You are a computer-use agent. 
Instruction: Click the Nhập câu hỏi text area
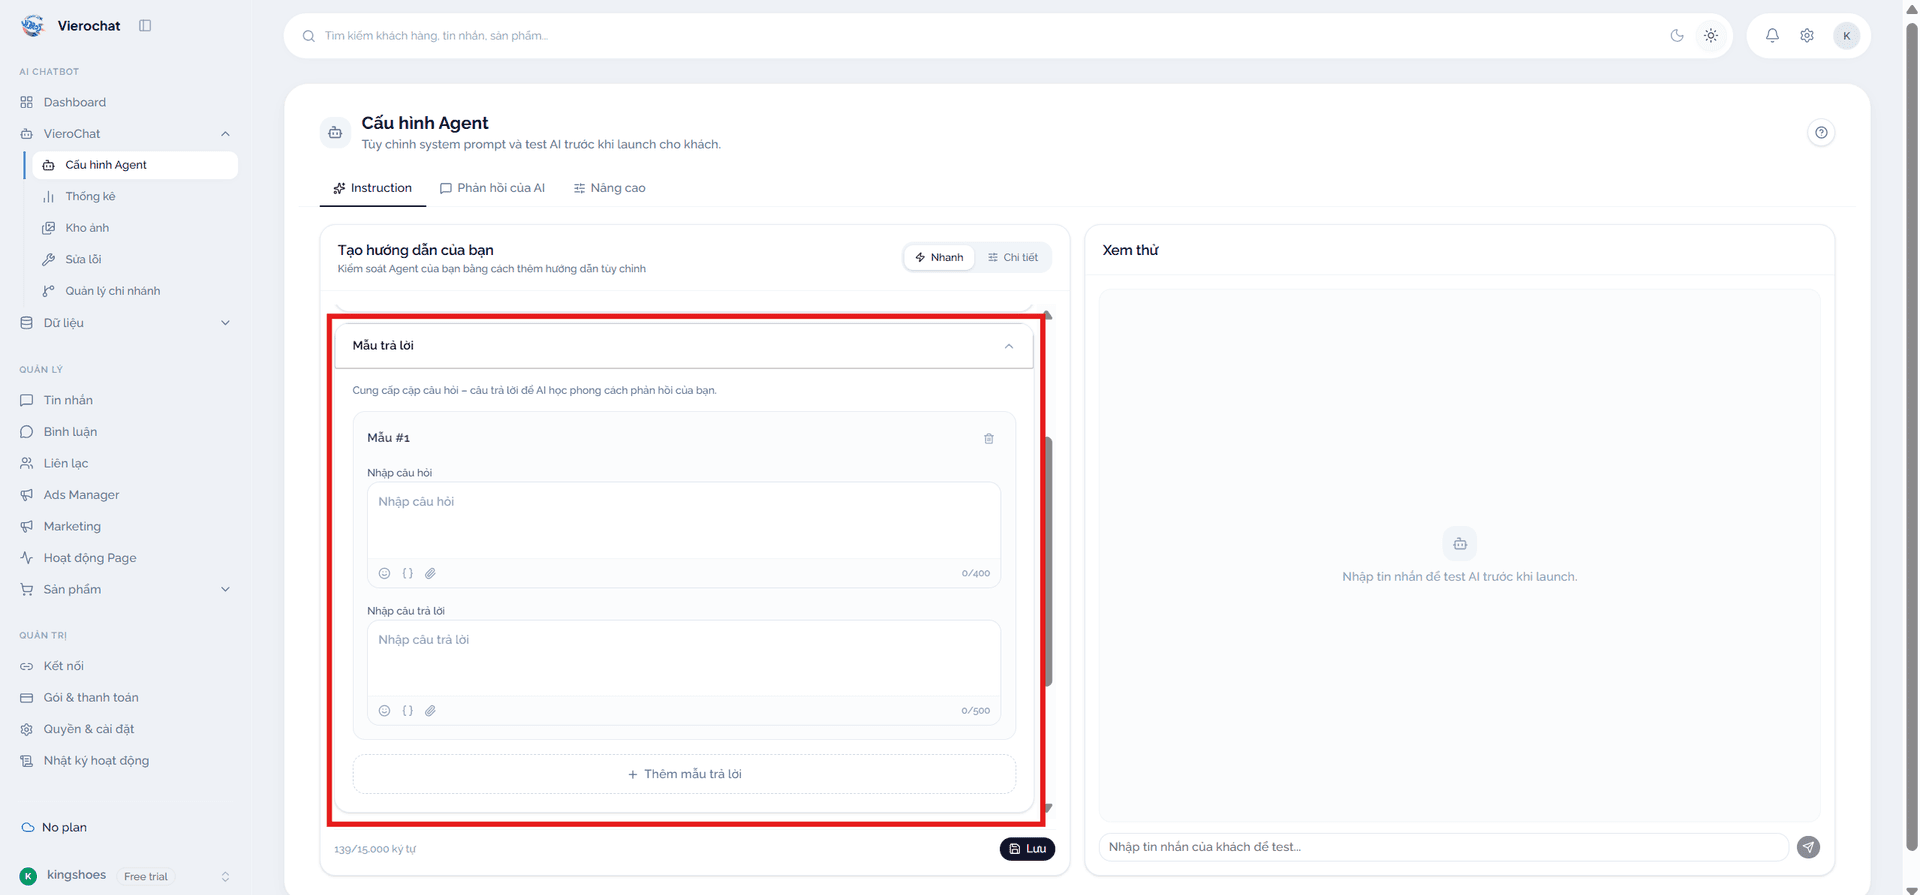[684, 521]
